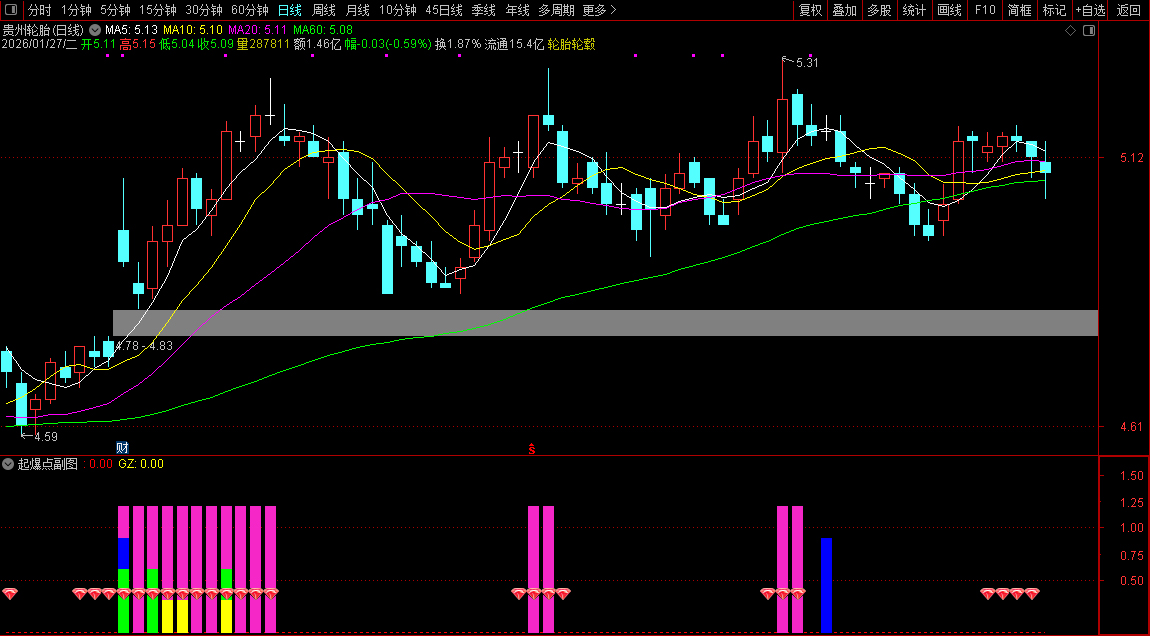Image resolution: width=1150 pixels, height=636 pixels.
Task: Activate the 画线 drawing tools
Action: (x=949, y=10)
